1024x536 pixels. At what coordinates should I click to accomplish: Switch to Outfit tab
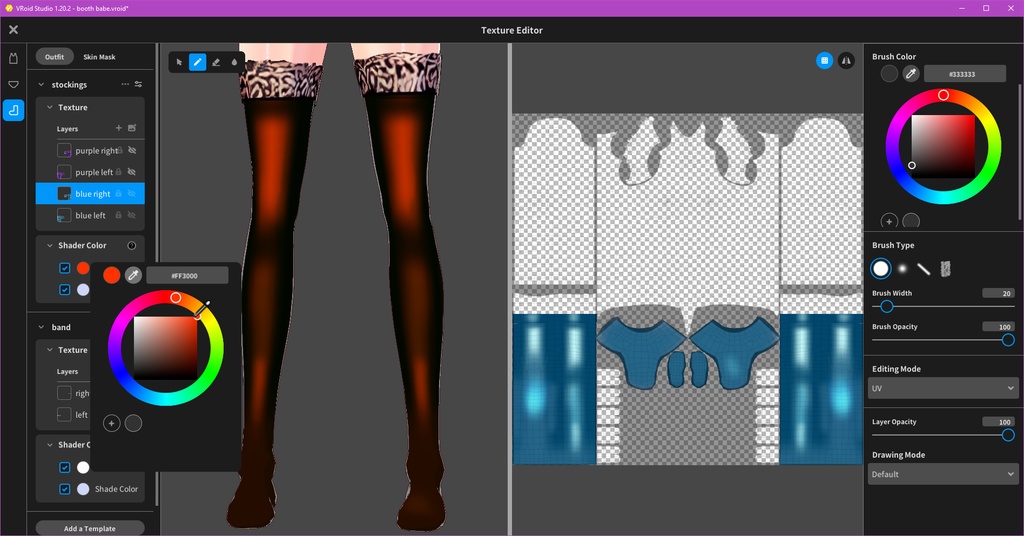(x=54, y=57)
